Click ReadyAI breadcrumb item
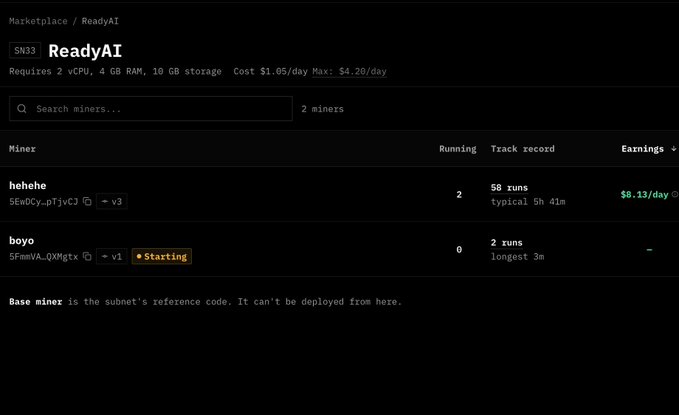Image resolution: width=679 pixels, height=415 pixels. tap(100, 21)
